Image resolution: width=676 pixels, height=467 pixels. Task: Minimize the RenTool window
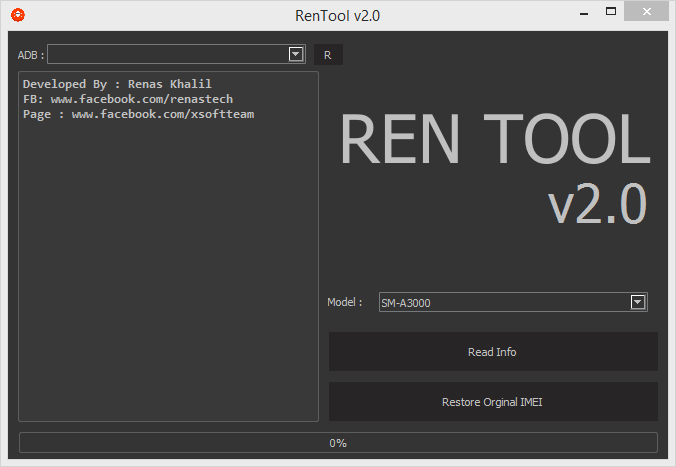pyautogui.click(x=584, y=13)
